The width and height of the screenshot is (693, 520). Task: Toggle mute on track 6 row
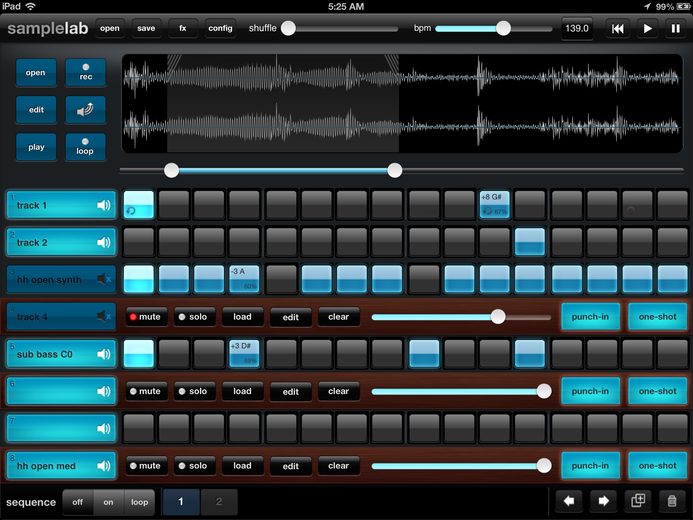[x=146, y=391]
